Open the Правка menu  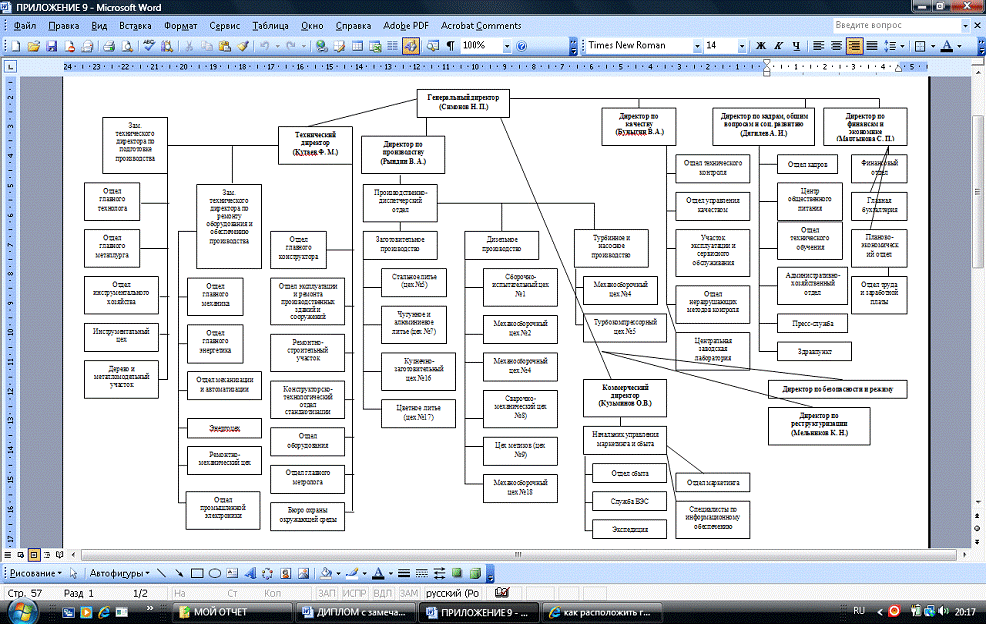pyautogui.click(x=64, y=26)
